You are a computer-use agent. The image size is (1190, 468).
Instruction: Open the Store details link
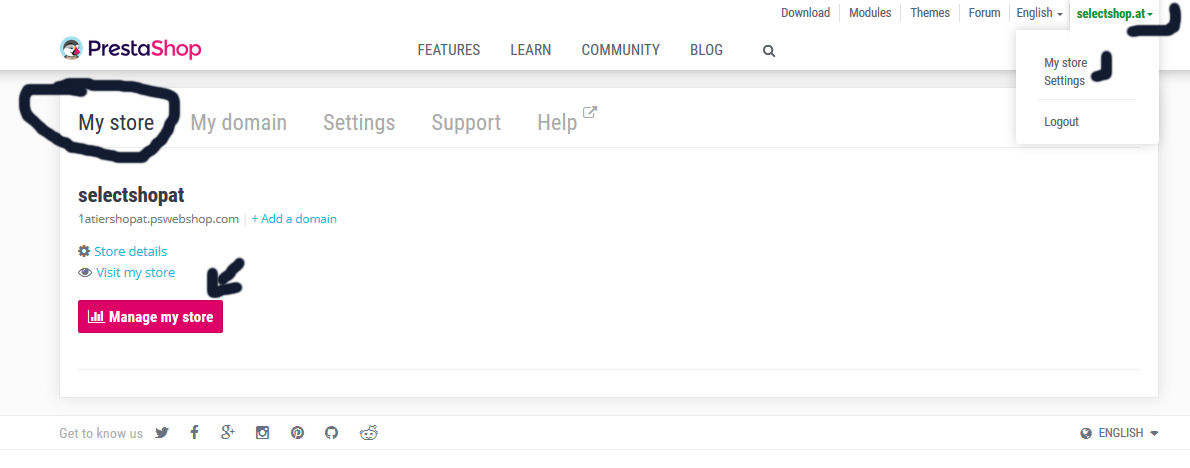coord(131,251)
